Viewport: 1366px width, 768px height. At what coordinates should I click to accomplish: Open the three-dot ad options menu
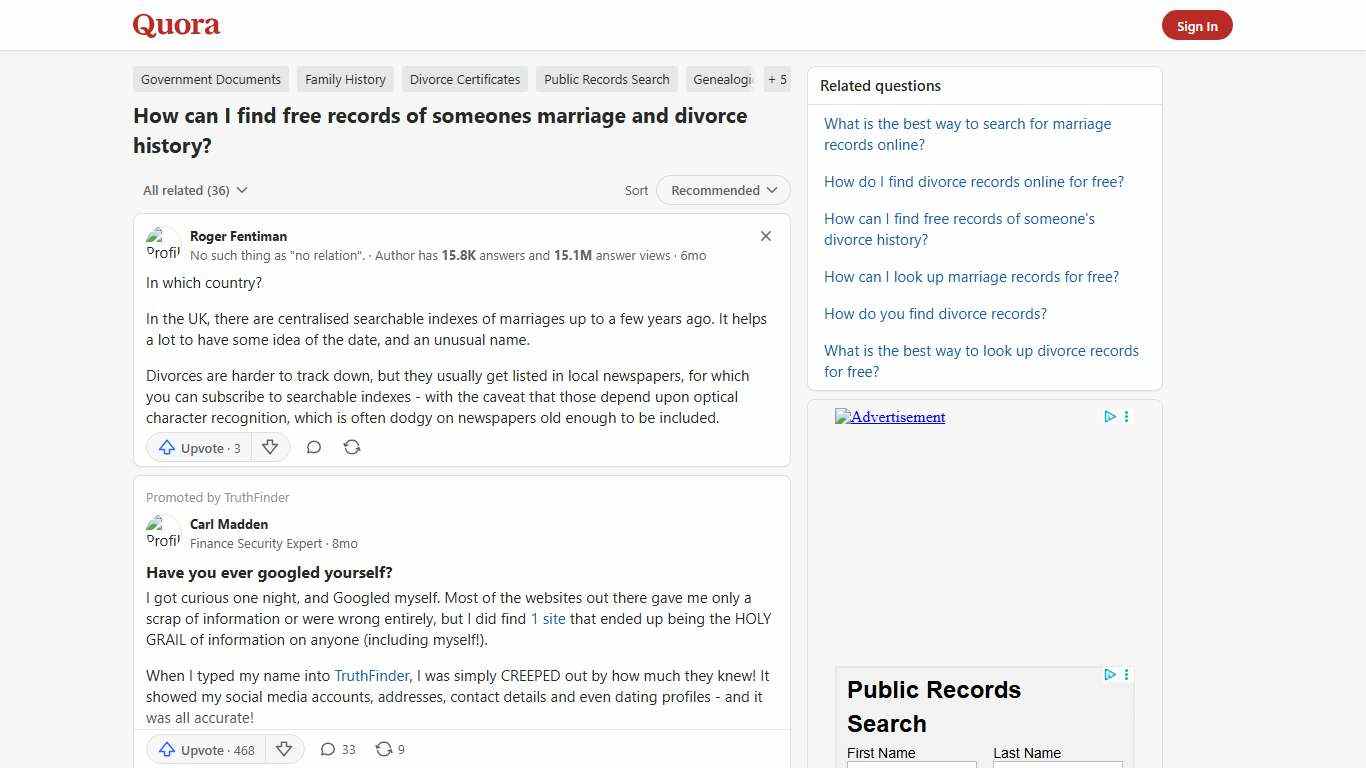pyautogui.click(x=1126, y=417)
